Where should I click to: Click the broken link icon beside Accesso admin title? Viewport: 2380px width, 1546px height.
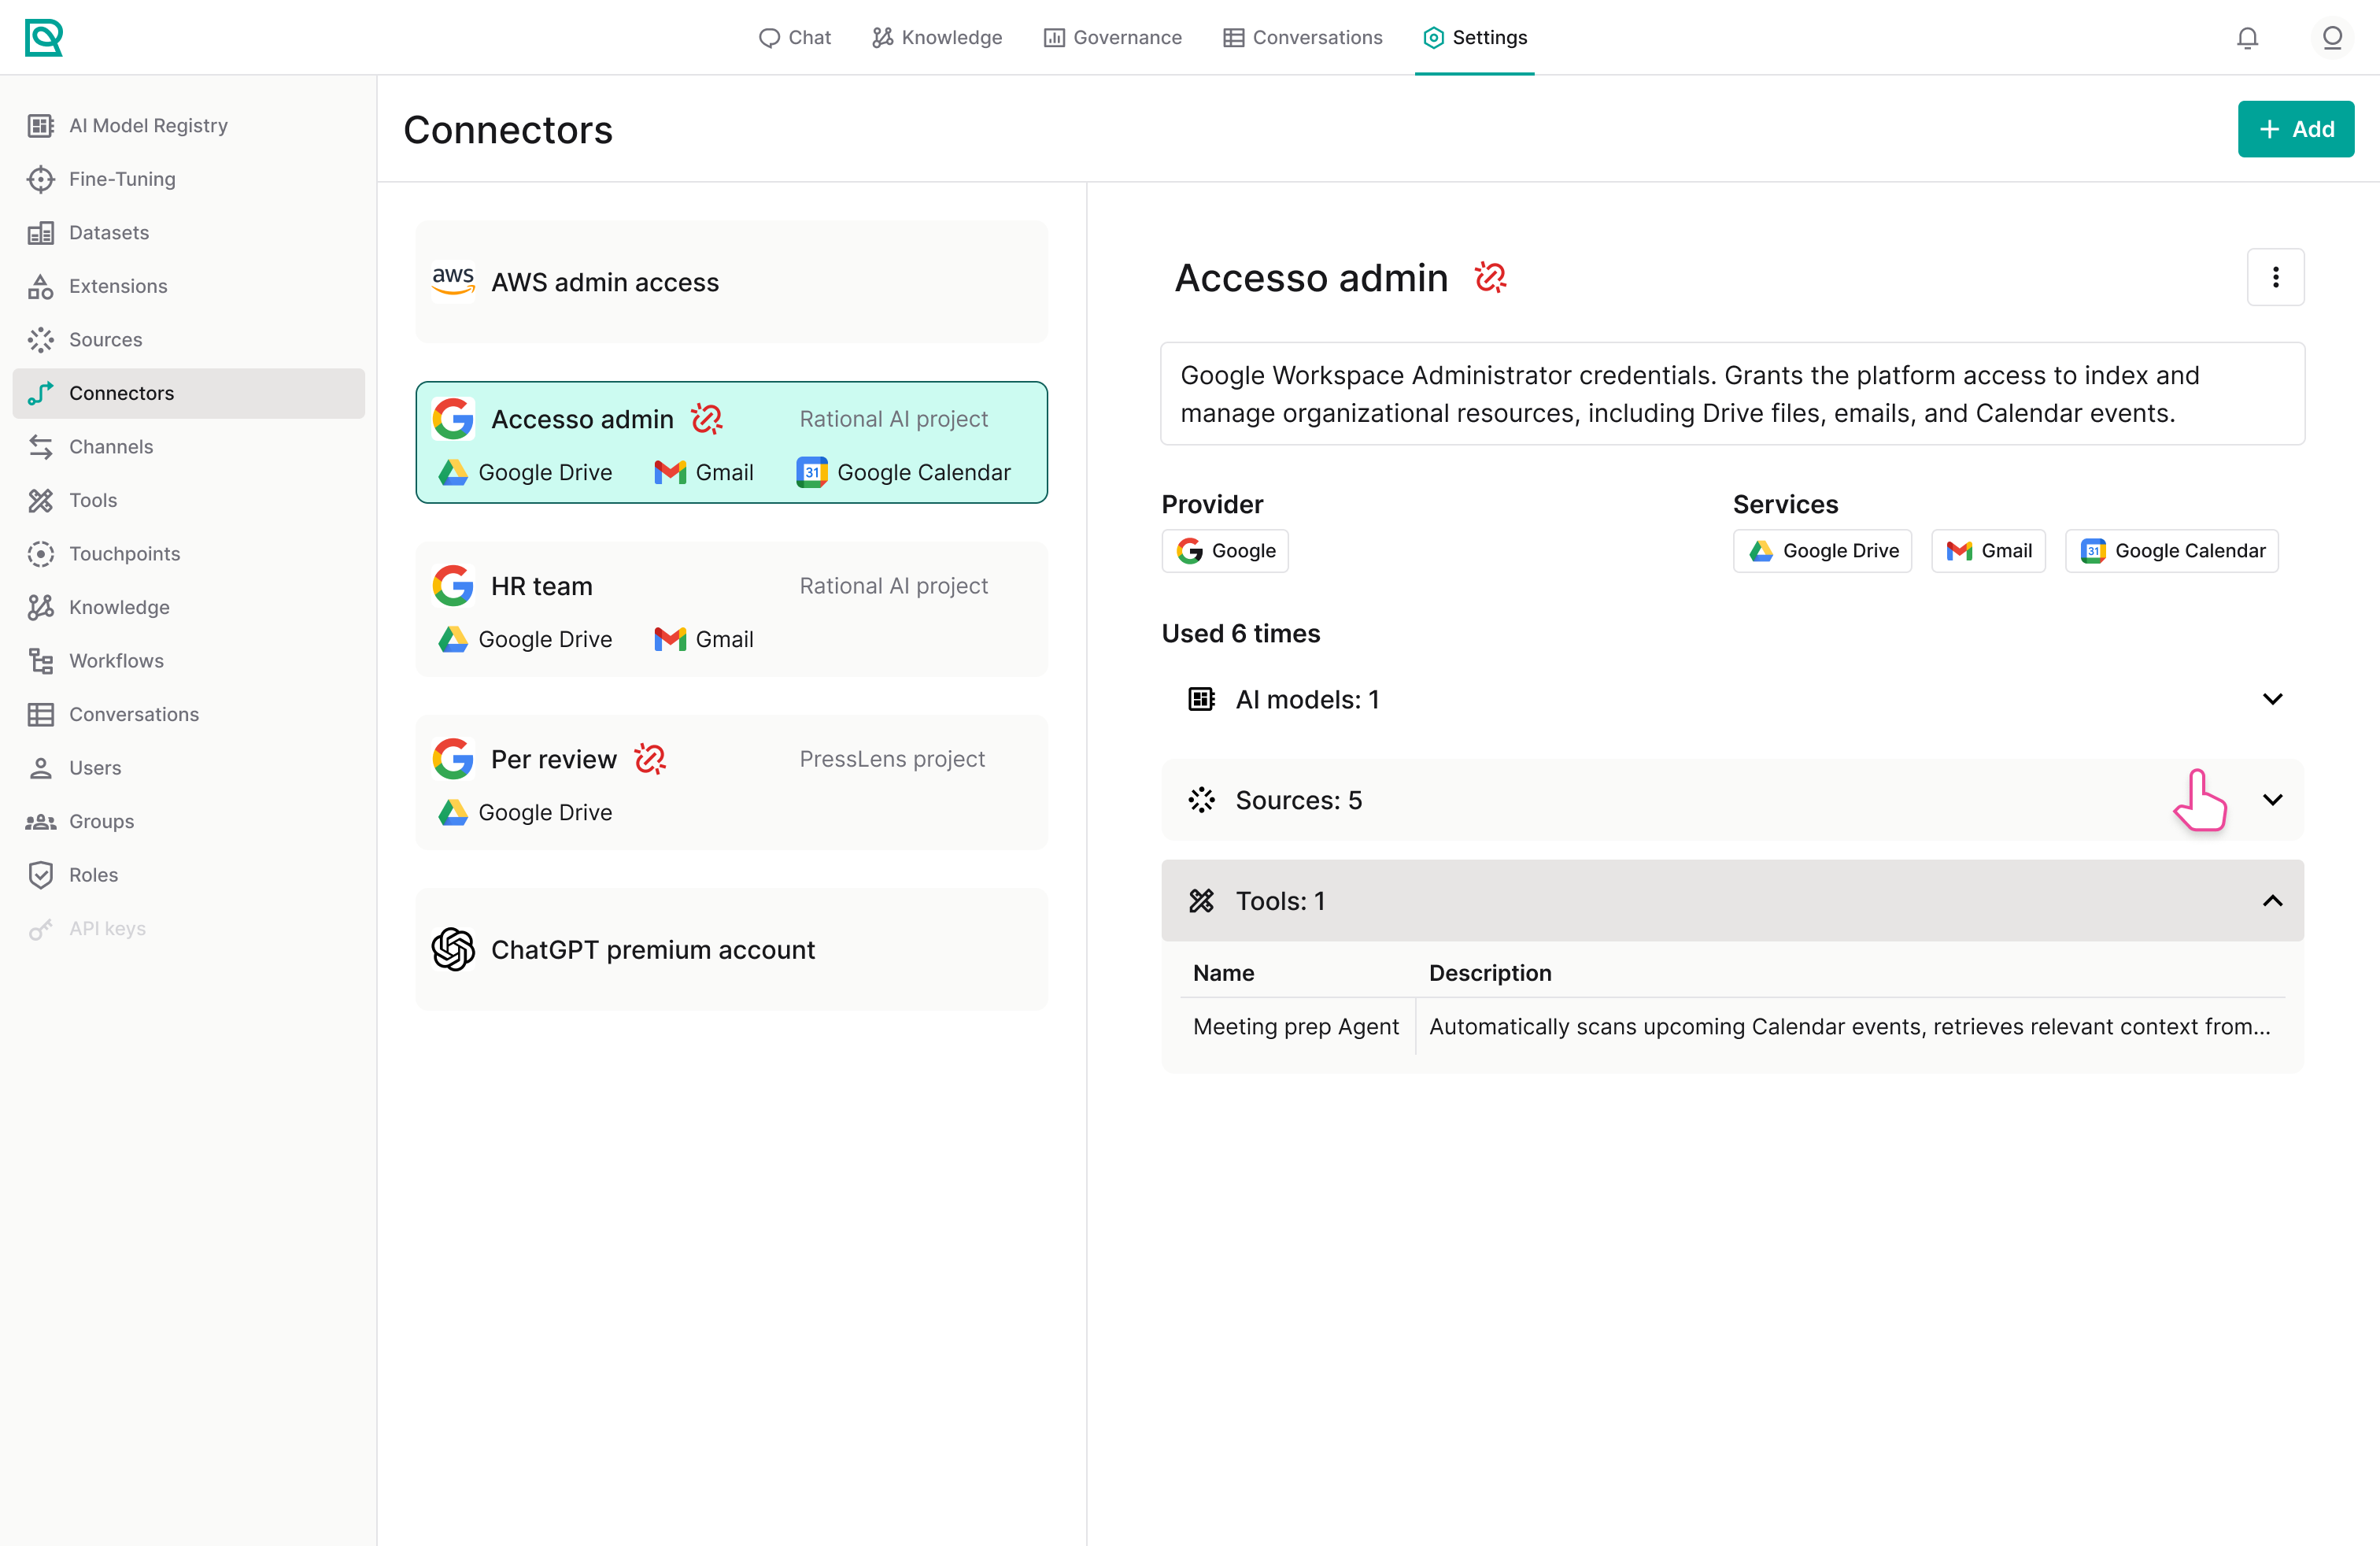pyautogui.click(x=1490, y=277)
